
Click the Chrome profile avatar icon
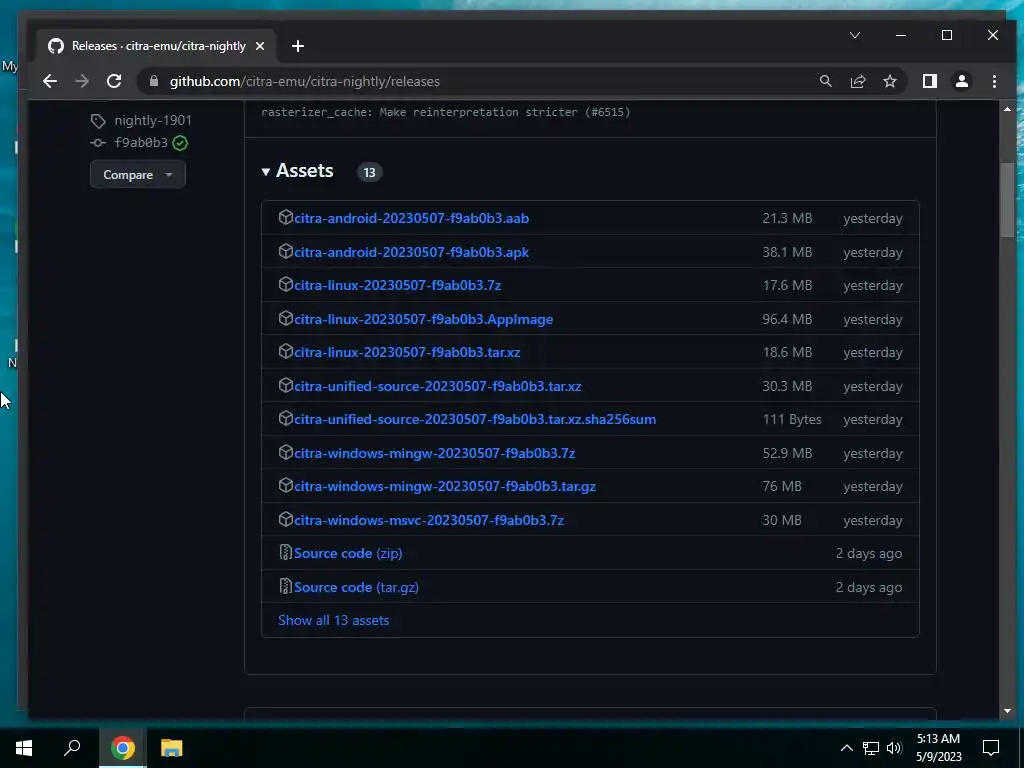(962, 81)
